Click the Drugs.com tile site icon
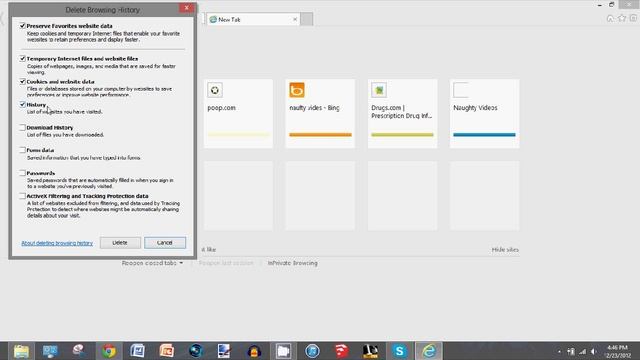This screenshot has width=640, height=360. pyautogui.click(x=379, y=90)
